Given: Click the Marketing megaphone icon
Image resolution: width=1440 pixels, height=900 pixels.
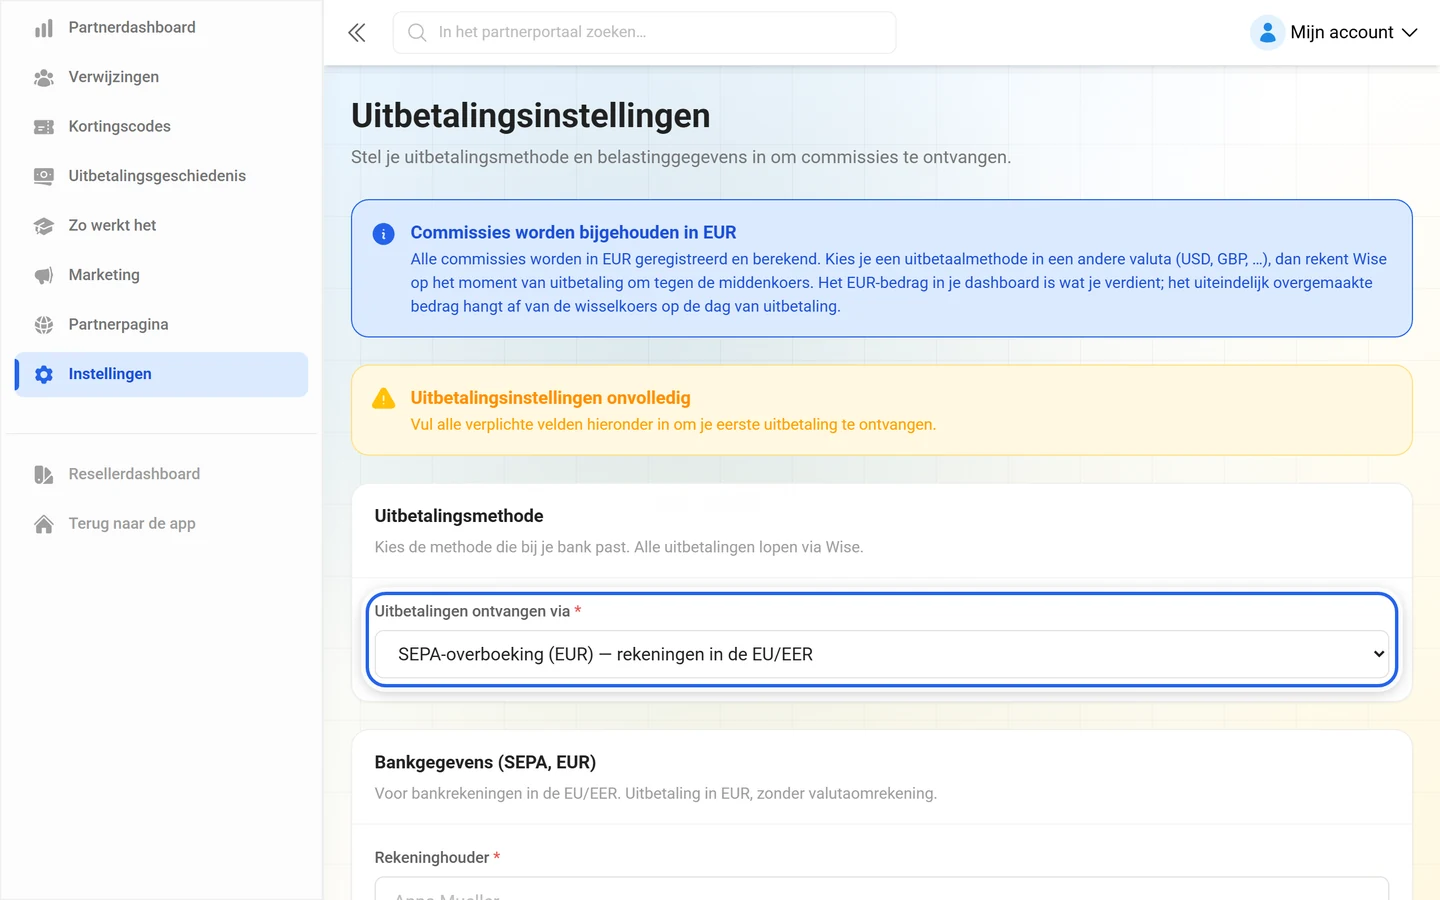Looking at the screenshot, I should [44, 275].
